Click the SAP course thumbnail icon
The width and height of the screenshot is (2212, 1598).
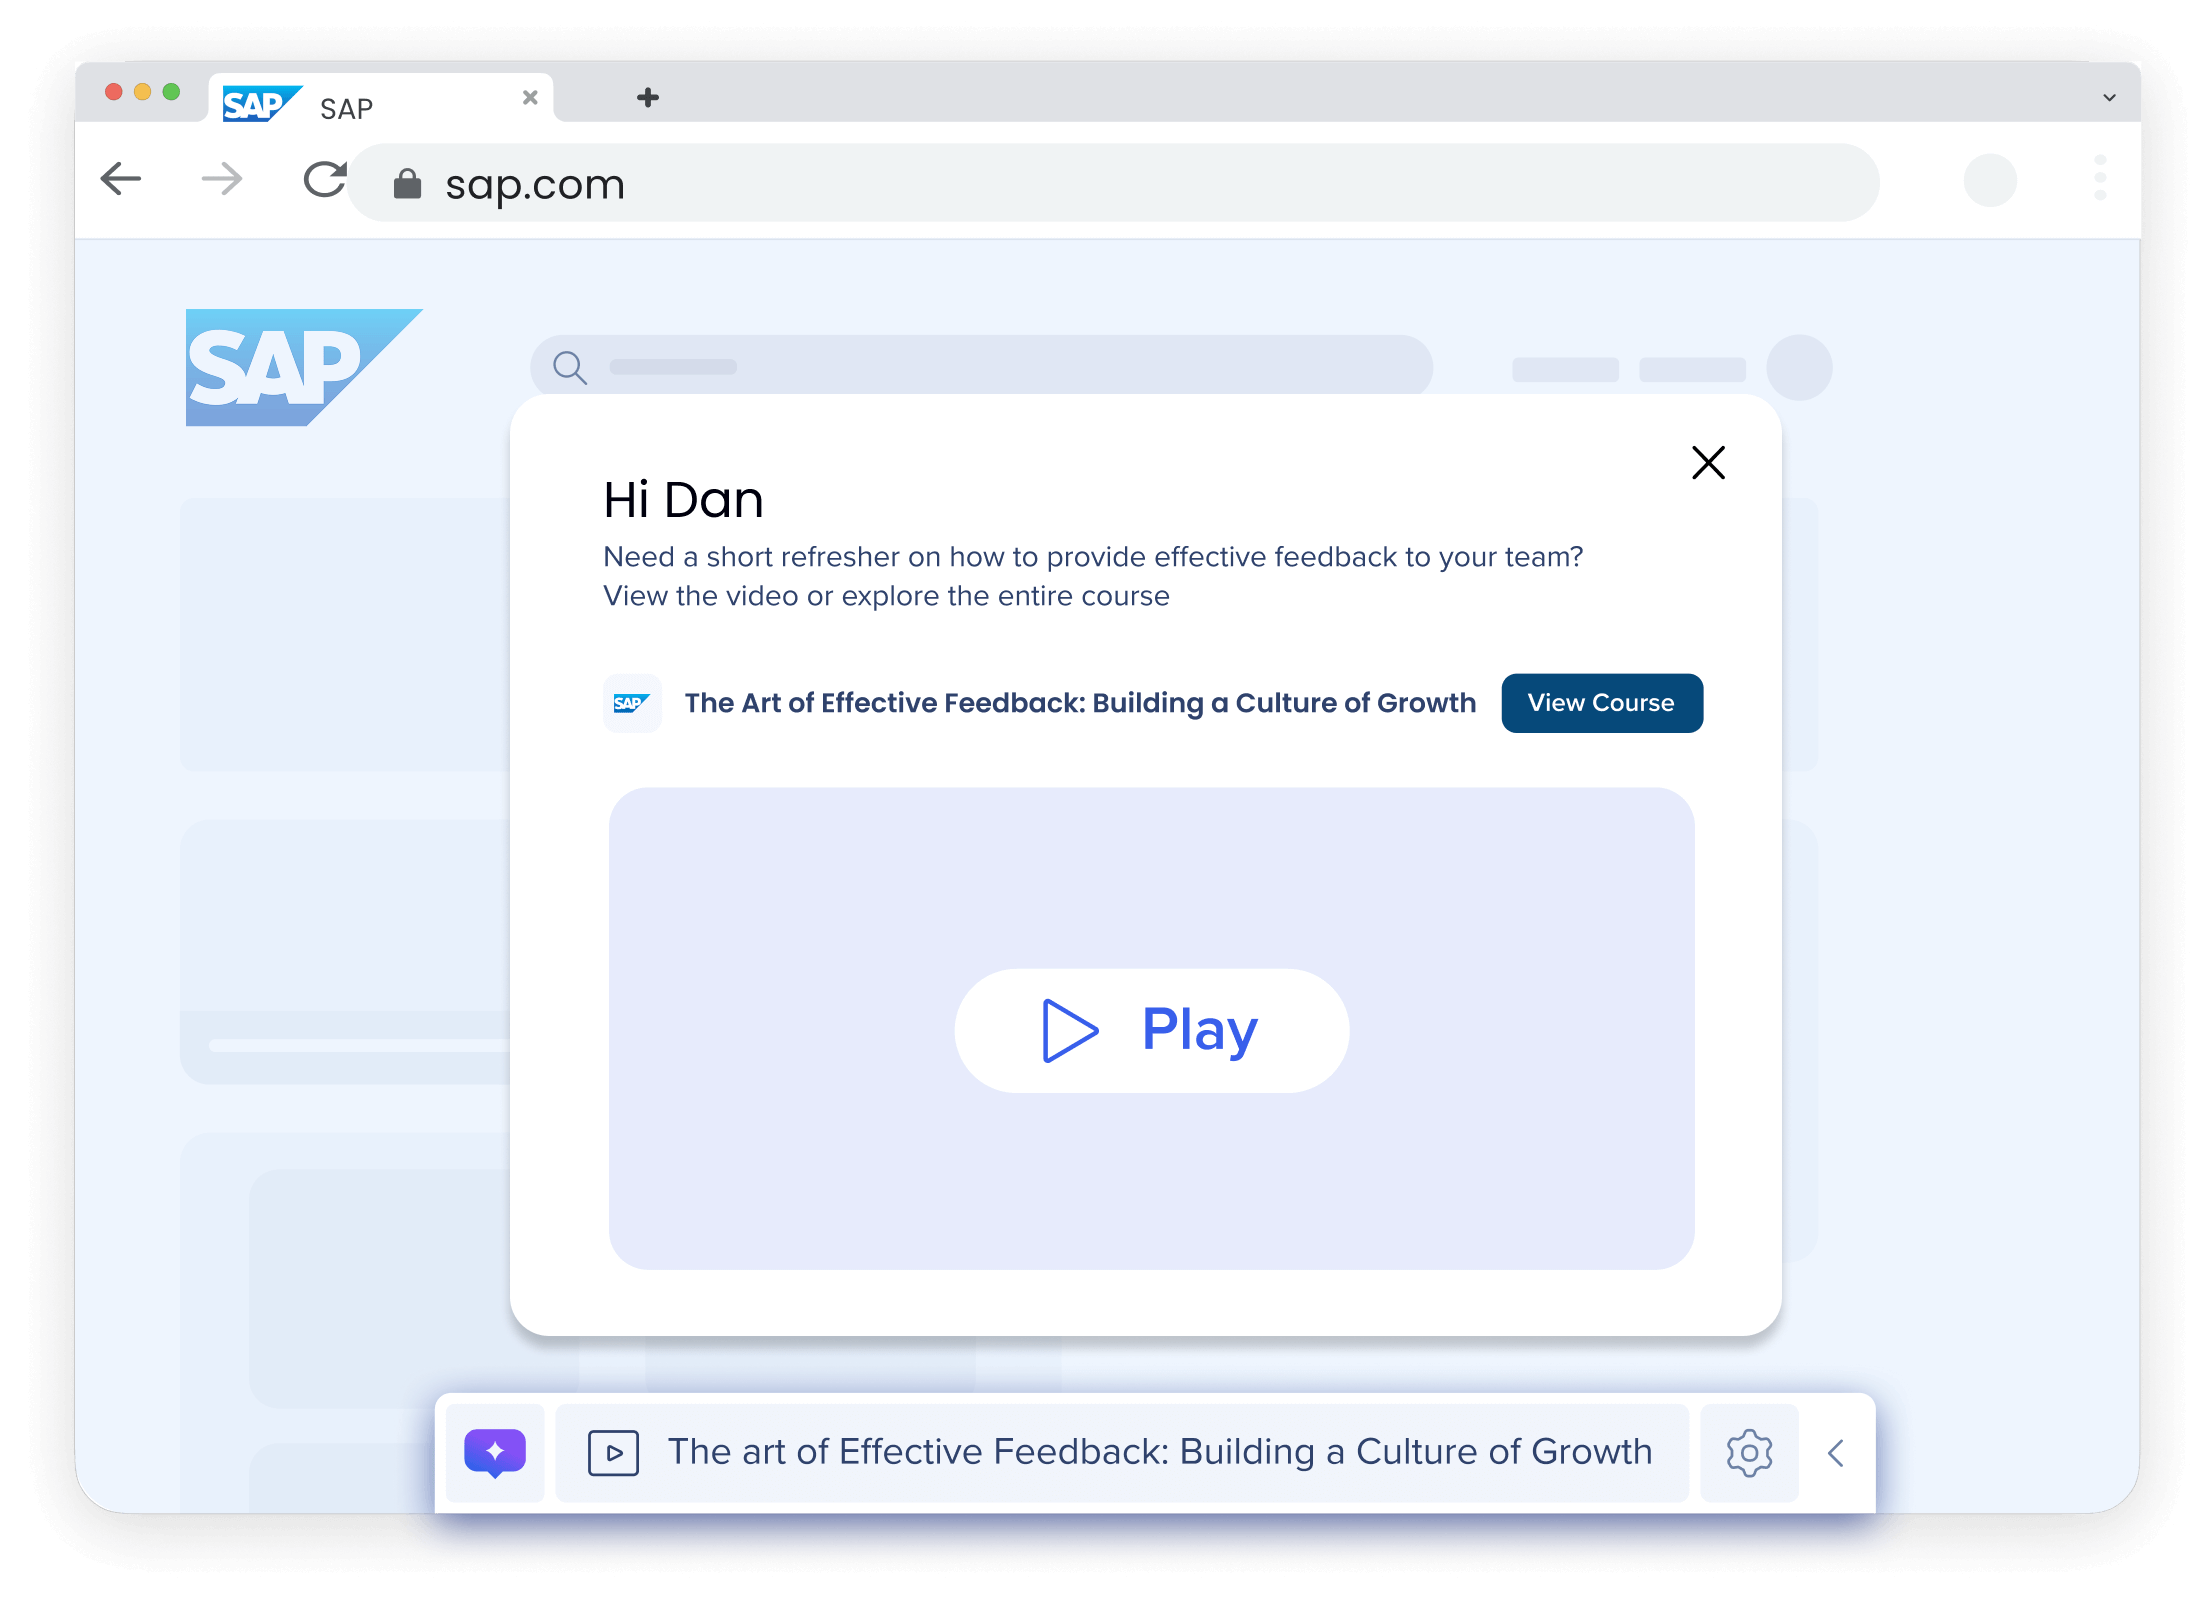pos(631,703)
